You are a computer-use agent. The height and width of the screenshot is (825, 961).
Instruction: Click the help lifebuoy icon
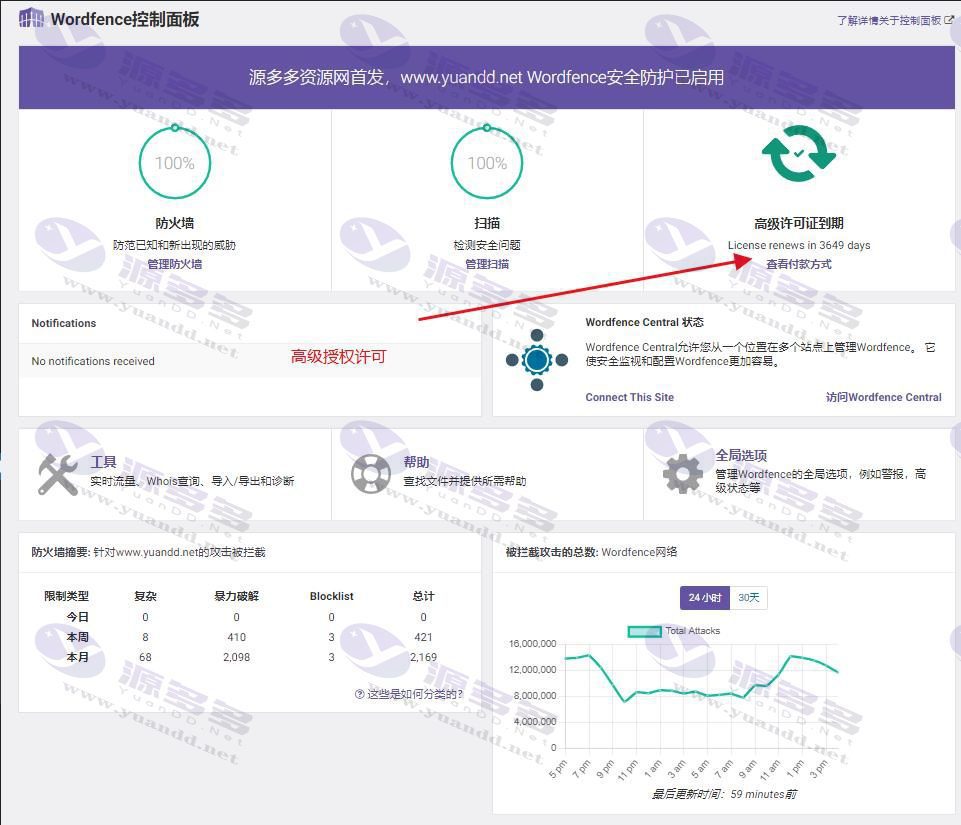point(371,474)
